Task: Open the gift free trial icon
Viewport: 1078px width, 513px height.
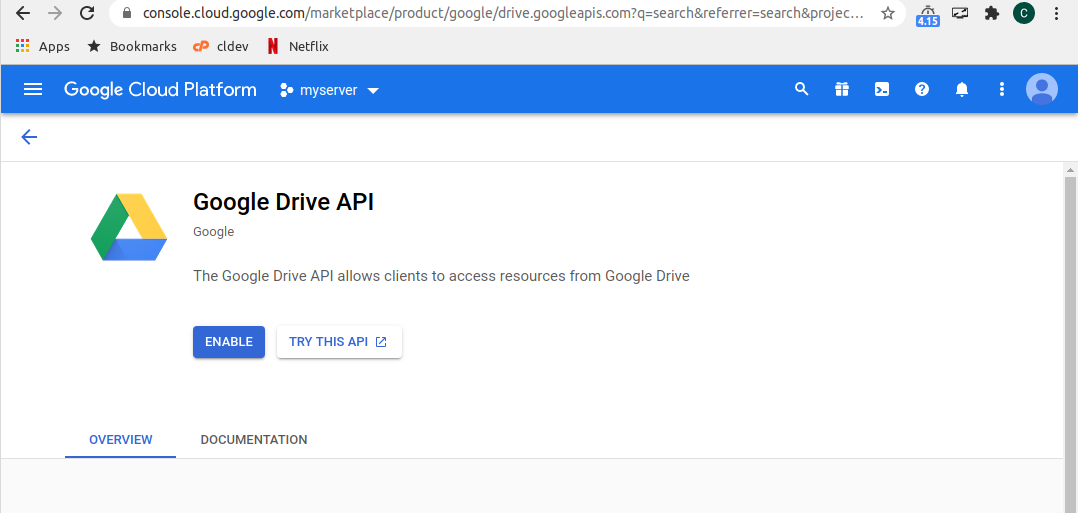Action: [842, 89]
